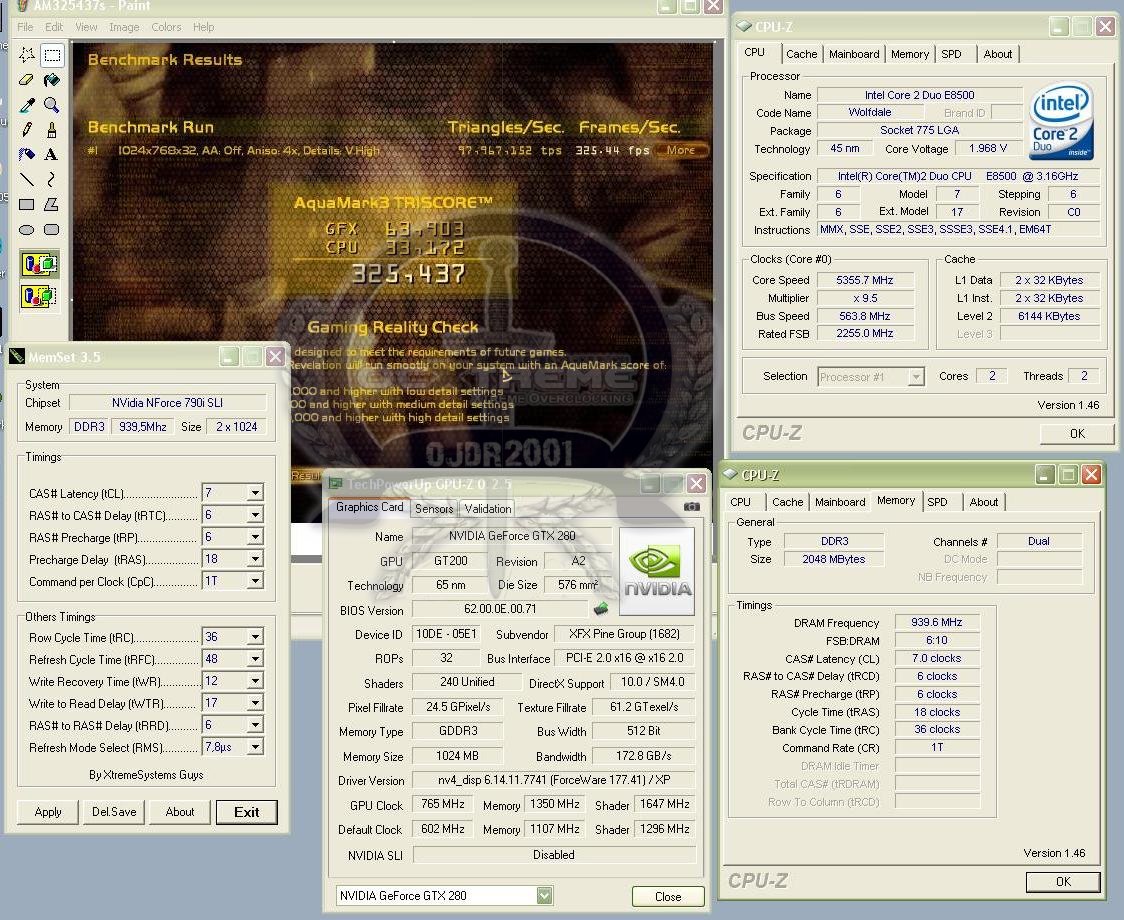Click Apply button in MemSet
Viewport: 1124px width, 920px height.
(x=48, y=812)
